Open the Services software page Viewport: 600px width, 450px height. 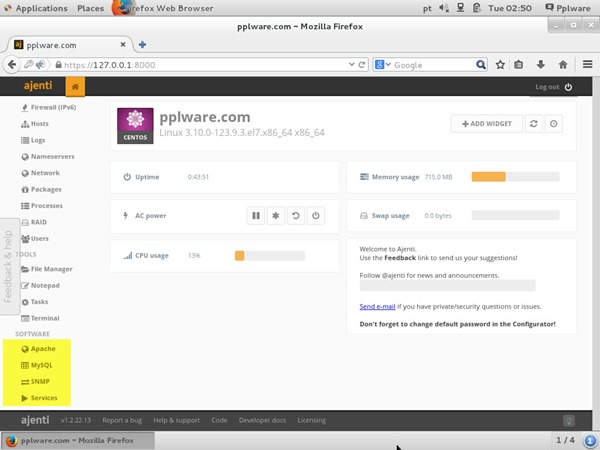point(39,398)
